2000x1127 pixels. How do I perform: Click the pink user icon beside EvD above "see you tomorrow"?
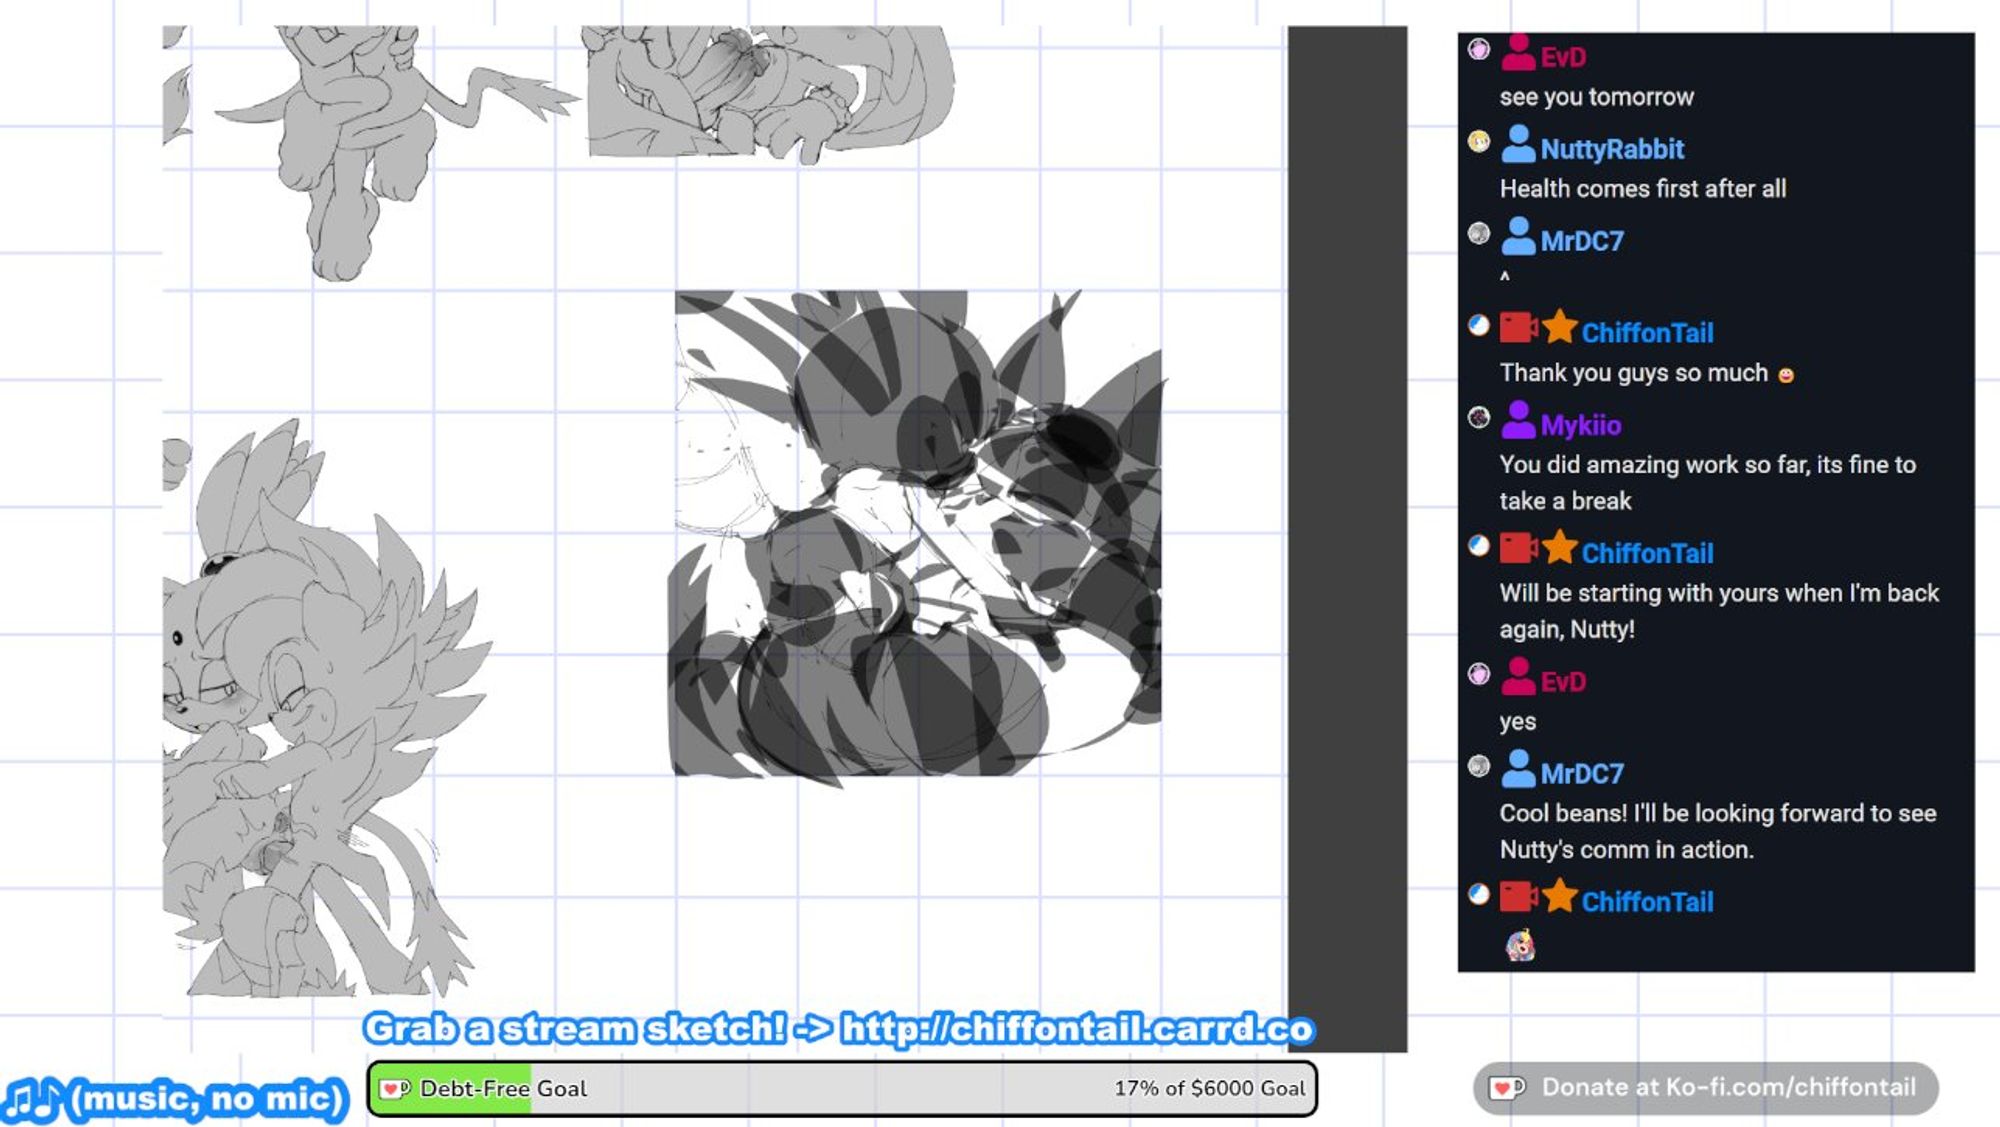1518,53
